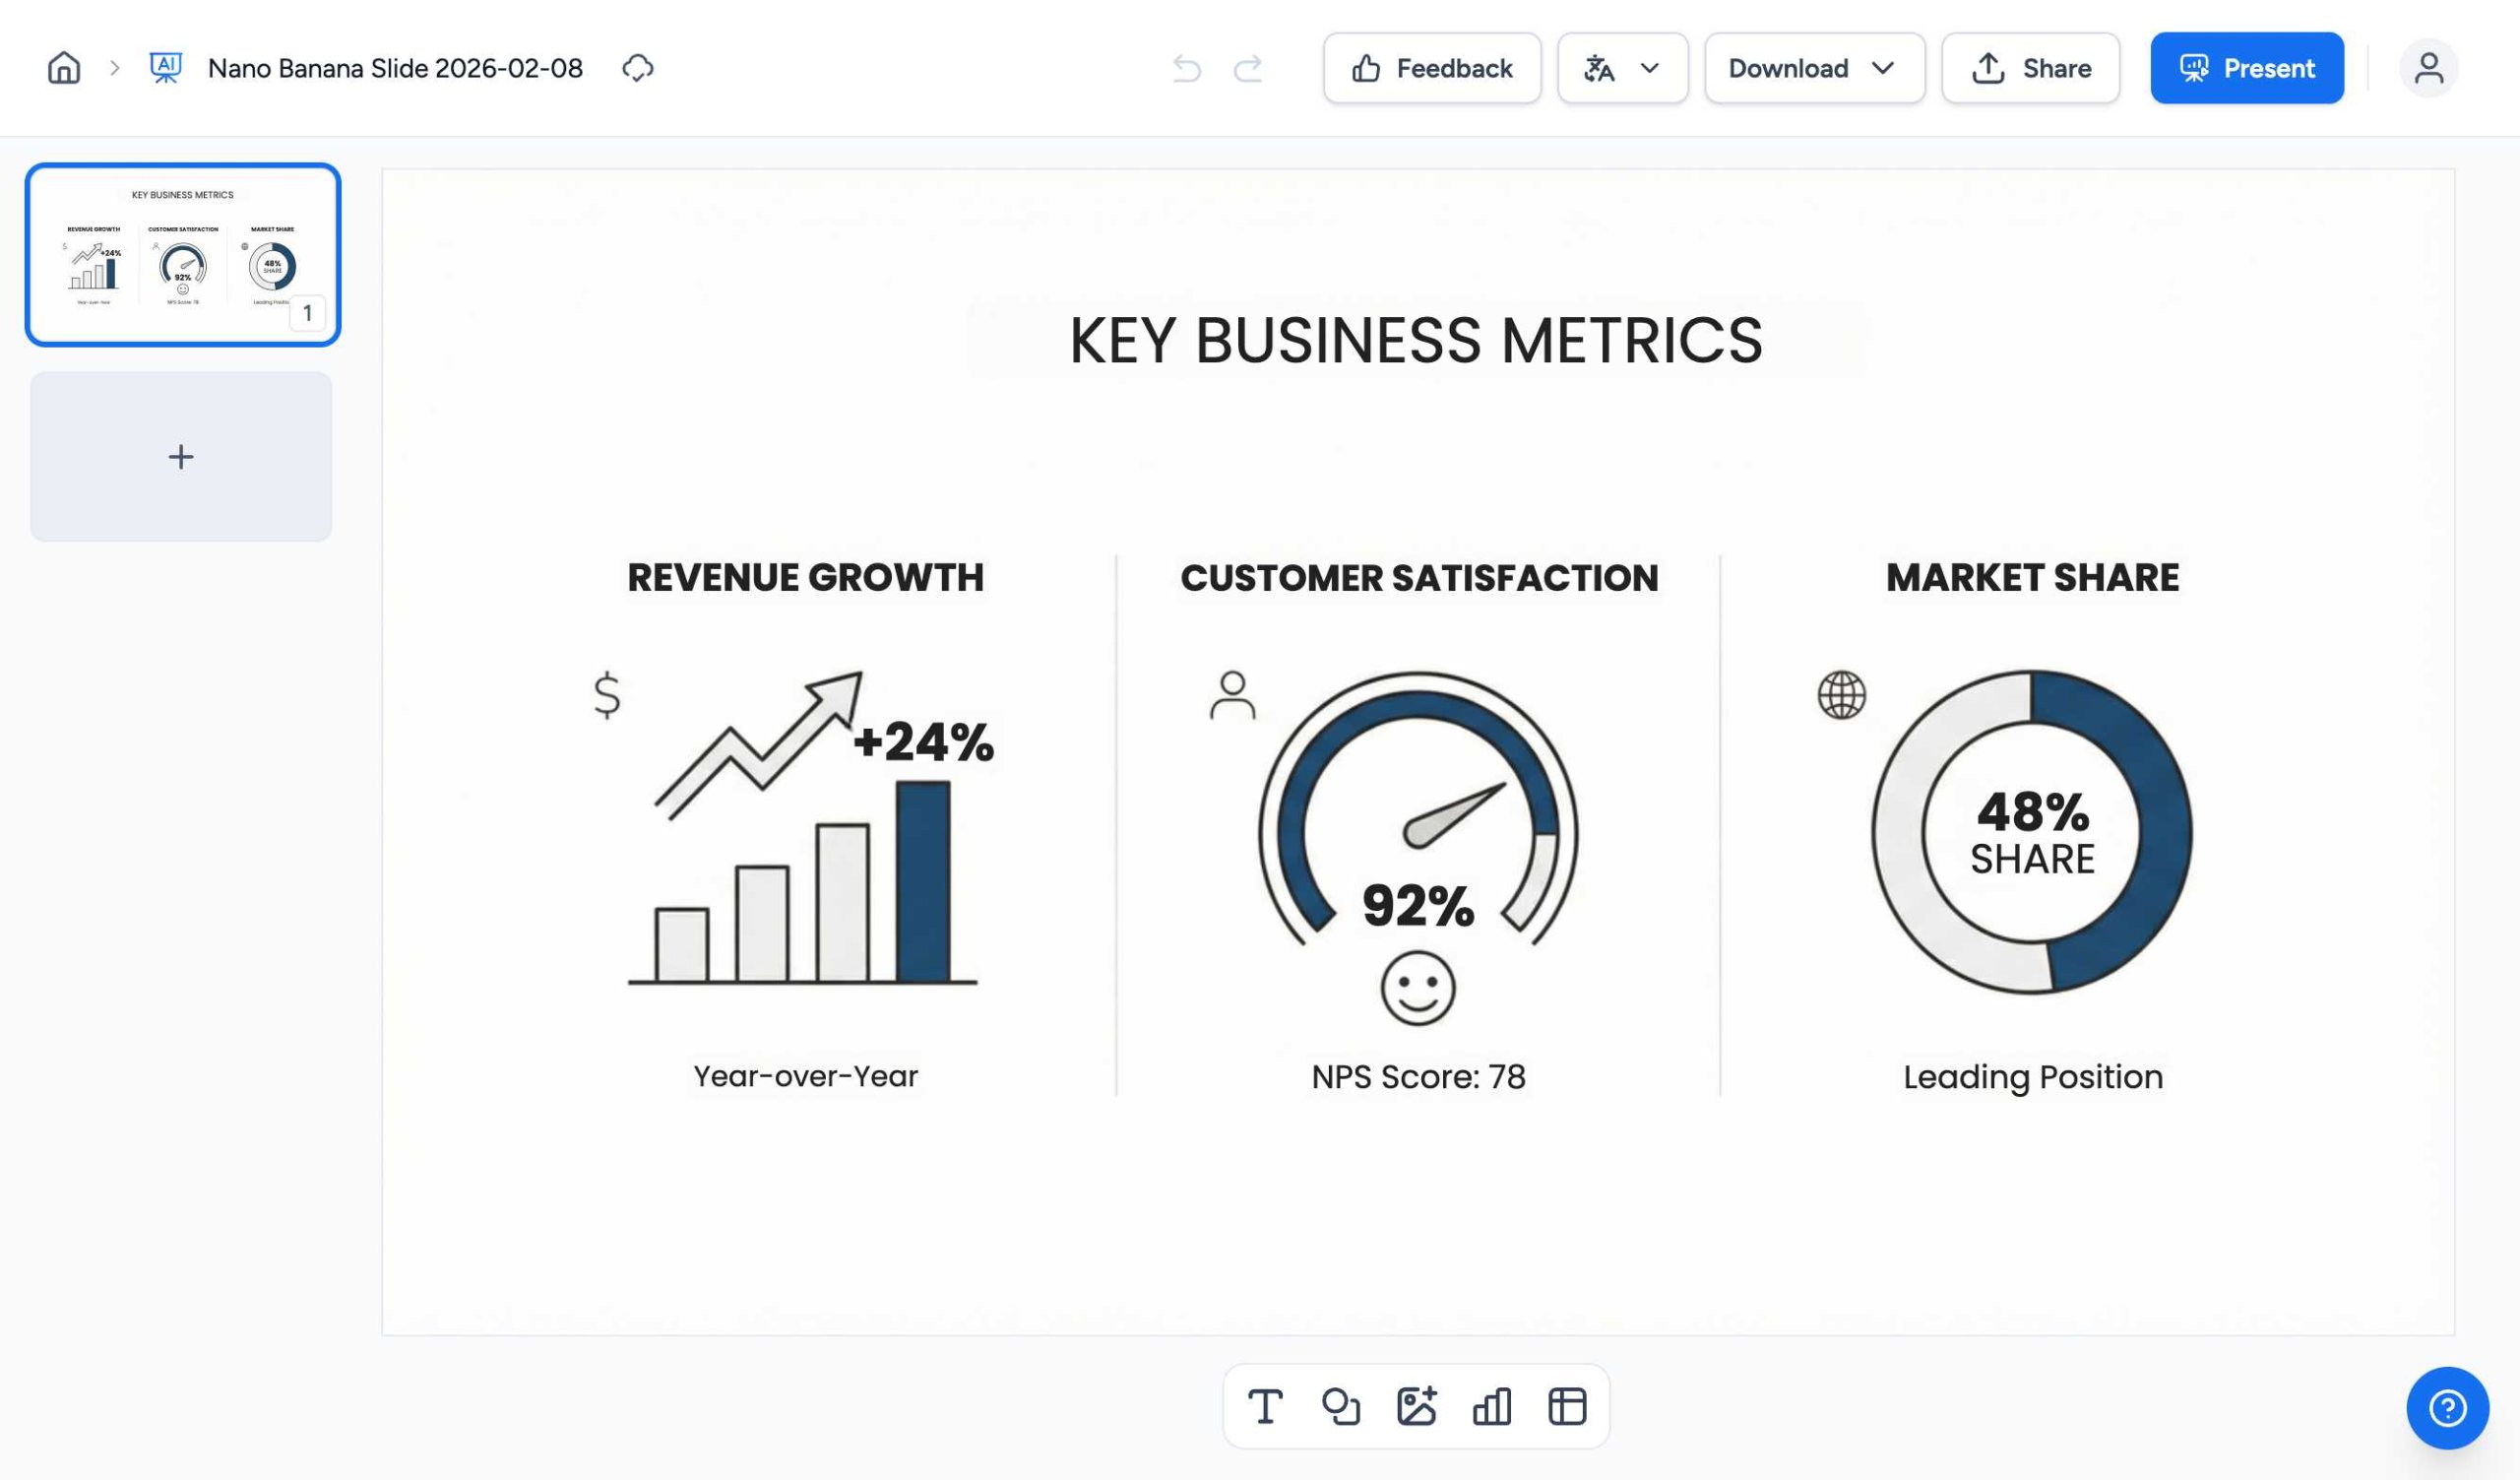Viewport: 2520px width, 1480px height.
Task: Click the AI presentation icon beside the title
Action: 165,68
